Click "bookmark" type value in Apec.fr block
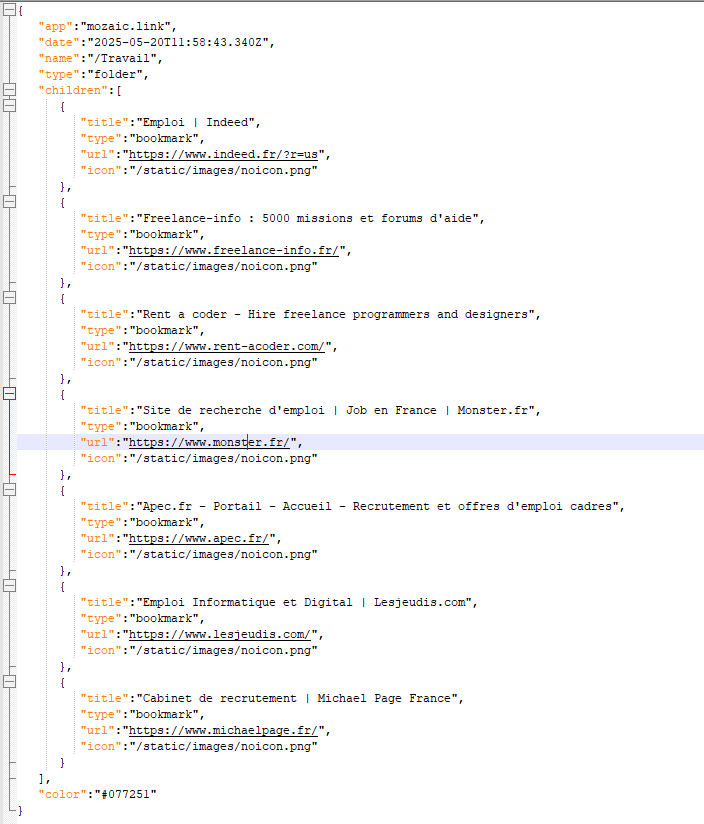This screenshot has height=824, width=704. [x=164, y=522]
